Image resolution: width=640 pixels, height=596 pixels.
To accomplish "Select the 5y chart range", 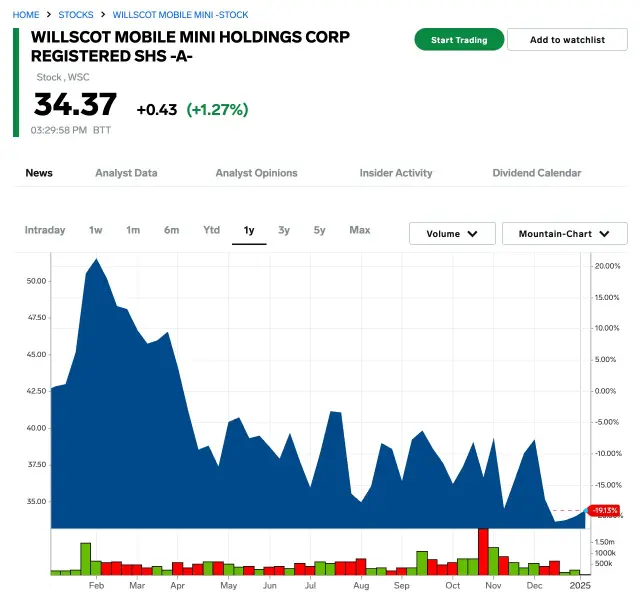I will (319, 230).
